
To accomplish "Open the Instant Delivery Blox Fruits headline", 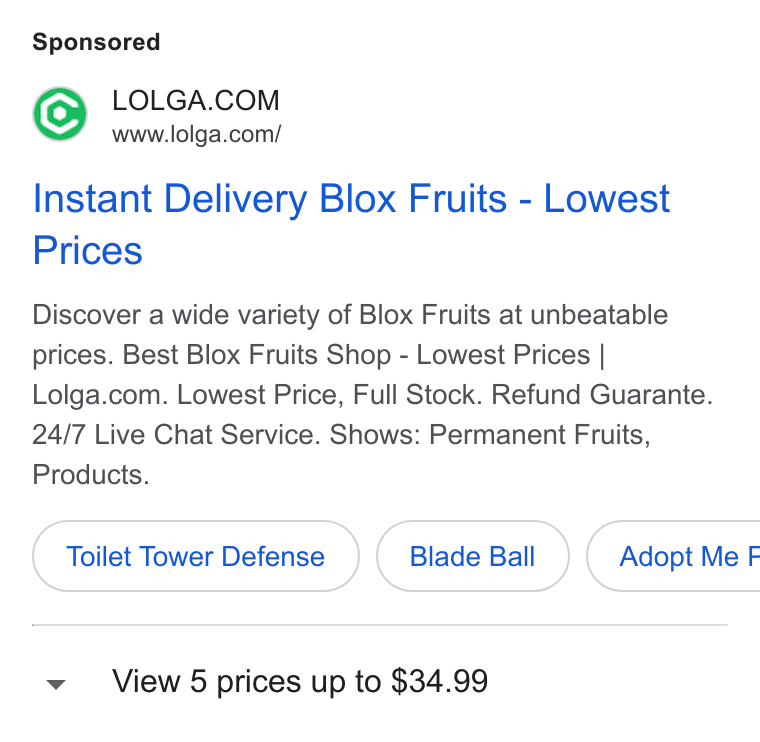I will (x=351, y=224).
